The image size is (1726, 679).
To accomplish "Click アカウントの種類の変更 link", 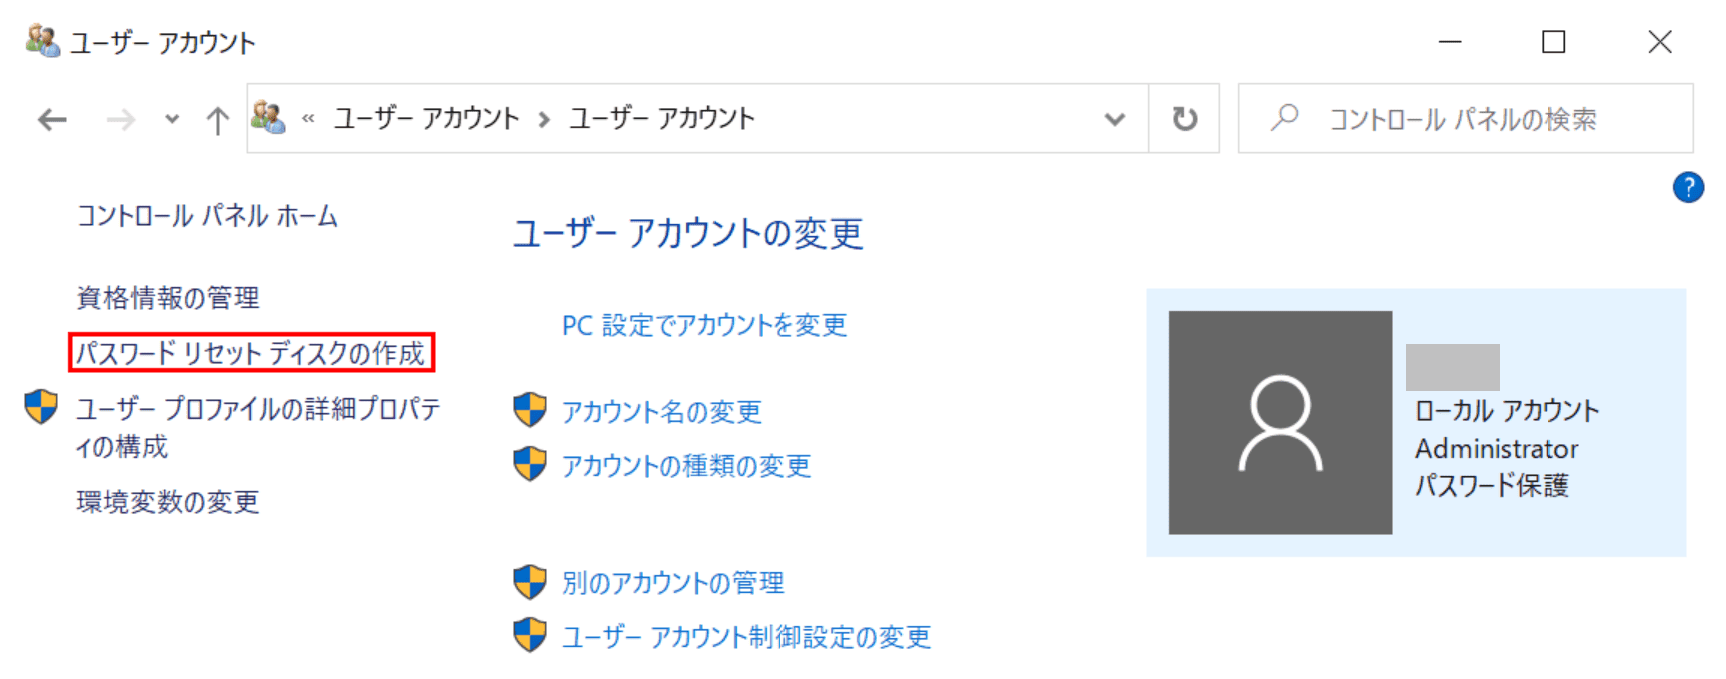I will (x=687, y=466).
